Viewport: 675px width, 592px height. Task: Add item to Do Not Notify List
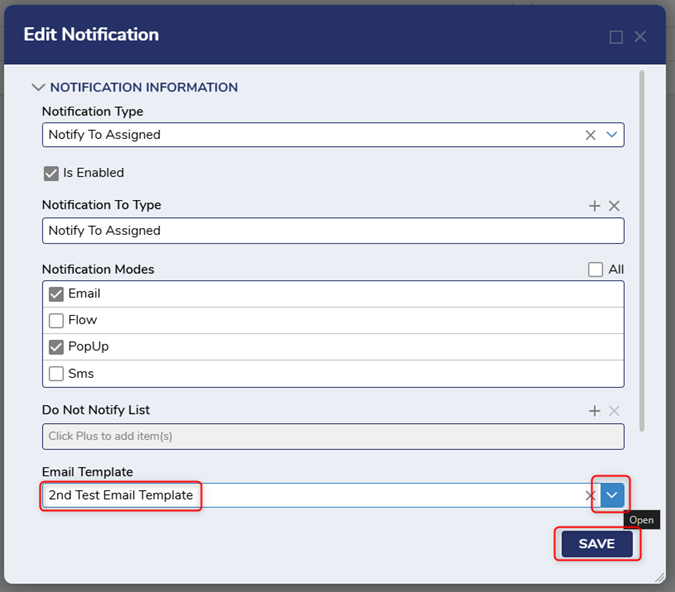594,411
